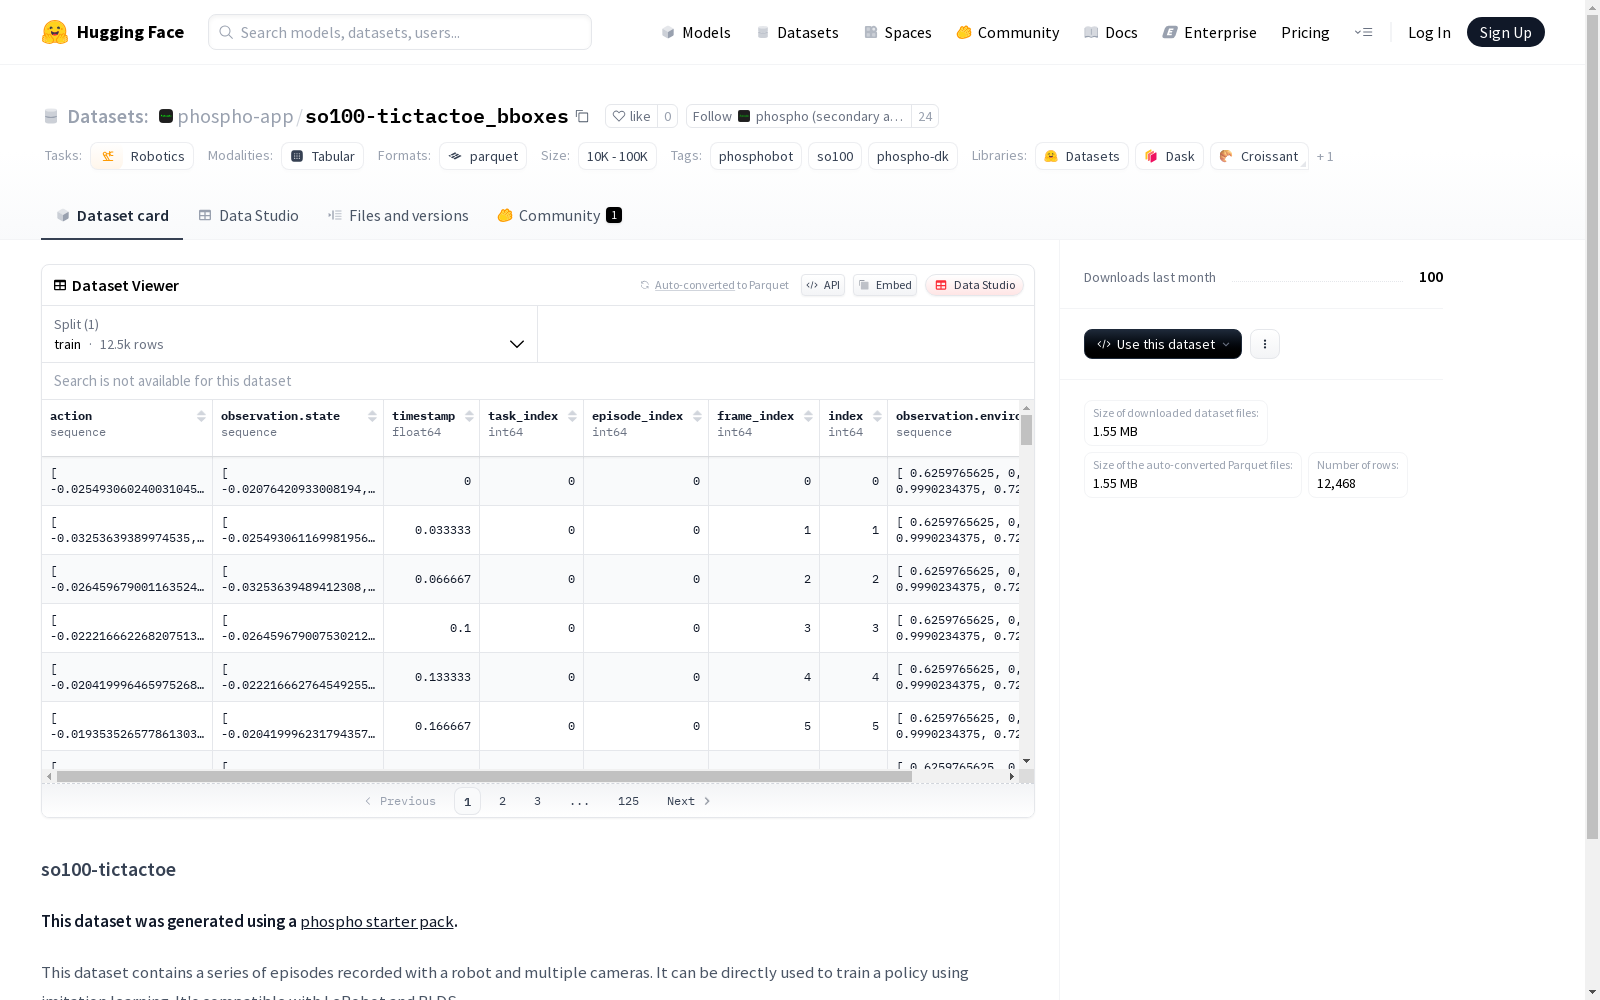The image size is (1600, 1000).
Task: Sort the action column
Action: pos(201,416)
